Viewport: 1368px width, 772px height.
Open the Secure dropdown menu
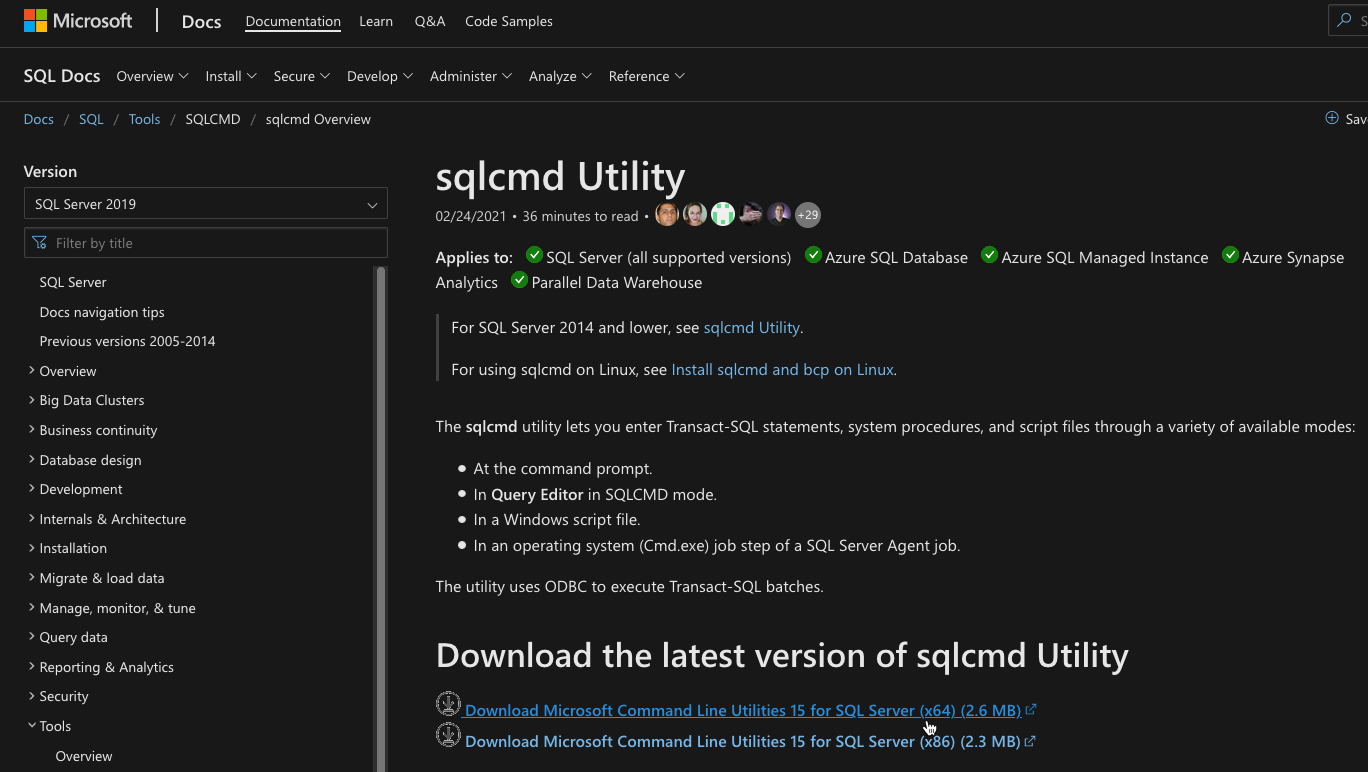click(x=302, y=76)
